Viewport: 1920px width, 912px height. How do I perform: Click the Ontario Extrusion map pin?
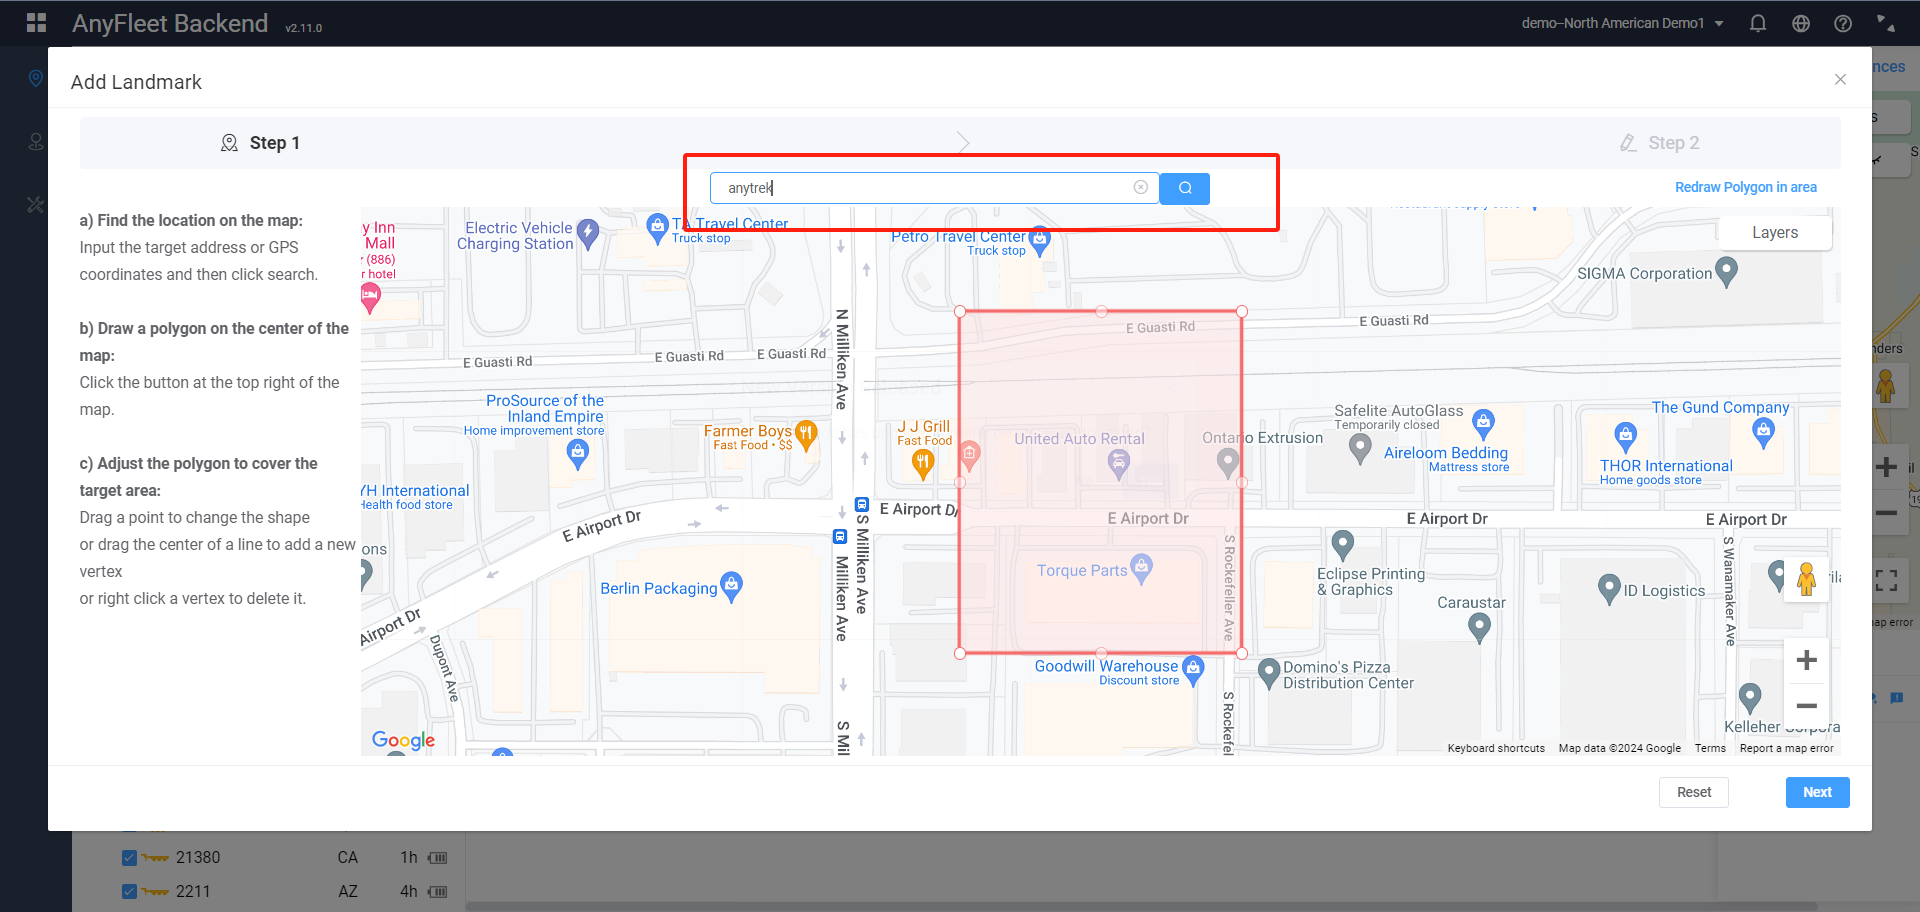tap(1228, 462)
